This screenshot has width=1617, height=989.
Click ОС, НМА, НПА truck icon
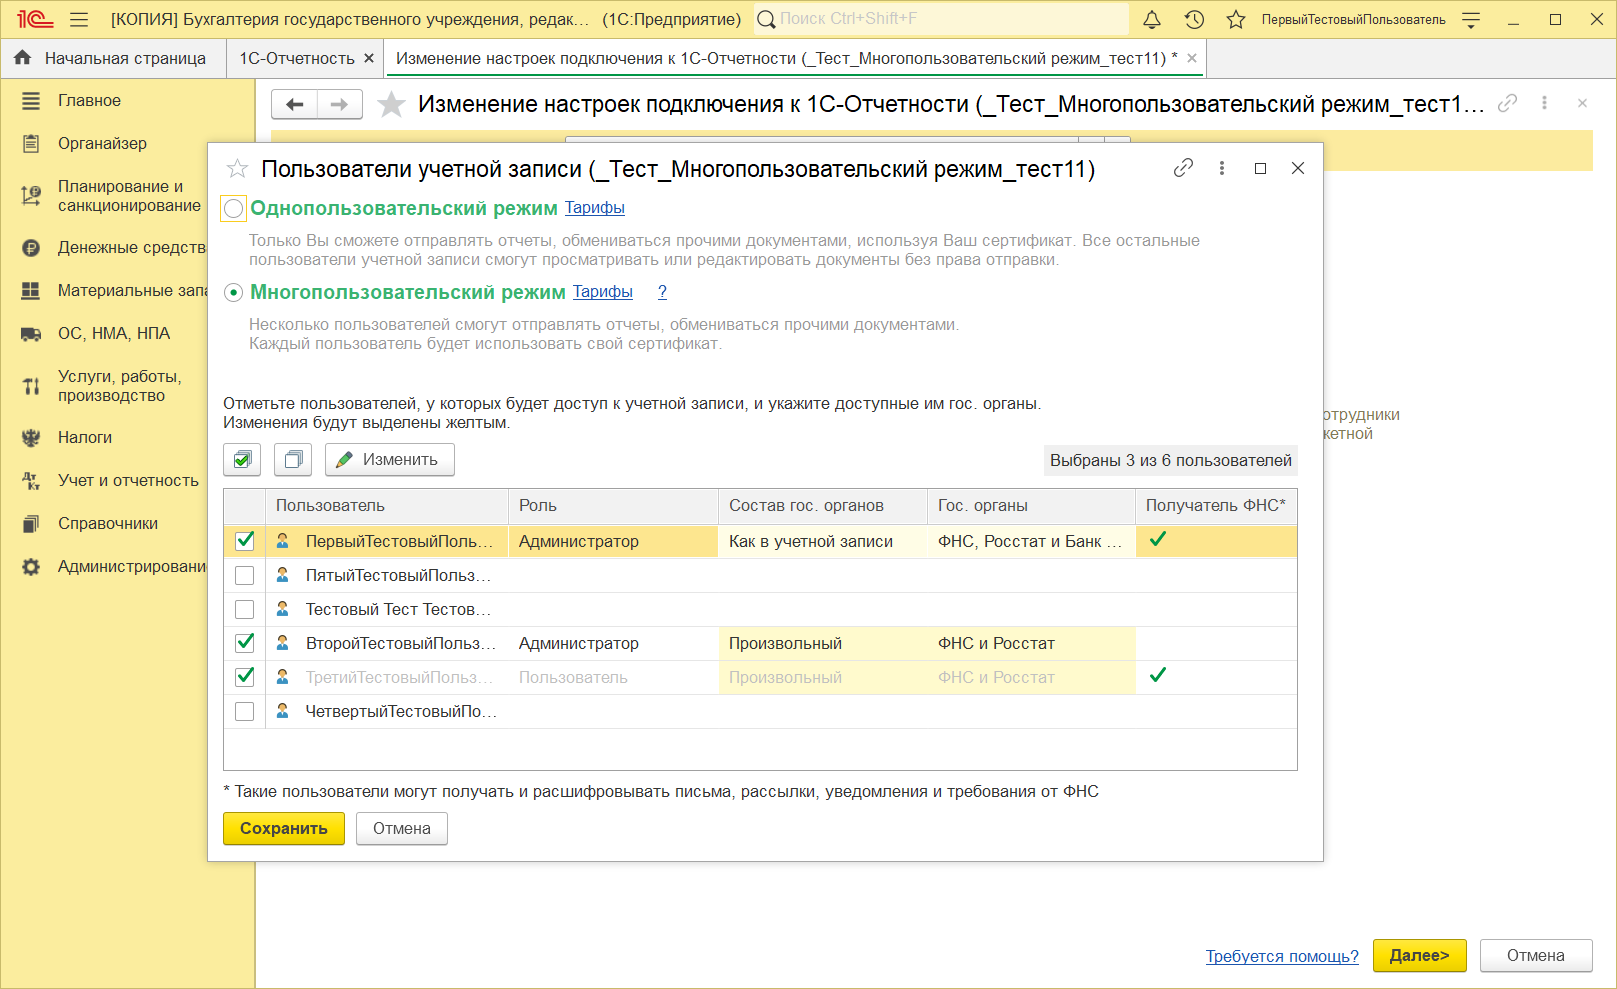pyautogui.click(x=31, y=333)
